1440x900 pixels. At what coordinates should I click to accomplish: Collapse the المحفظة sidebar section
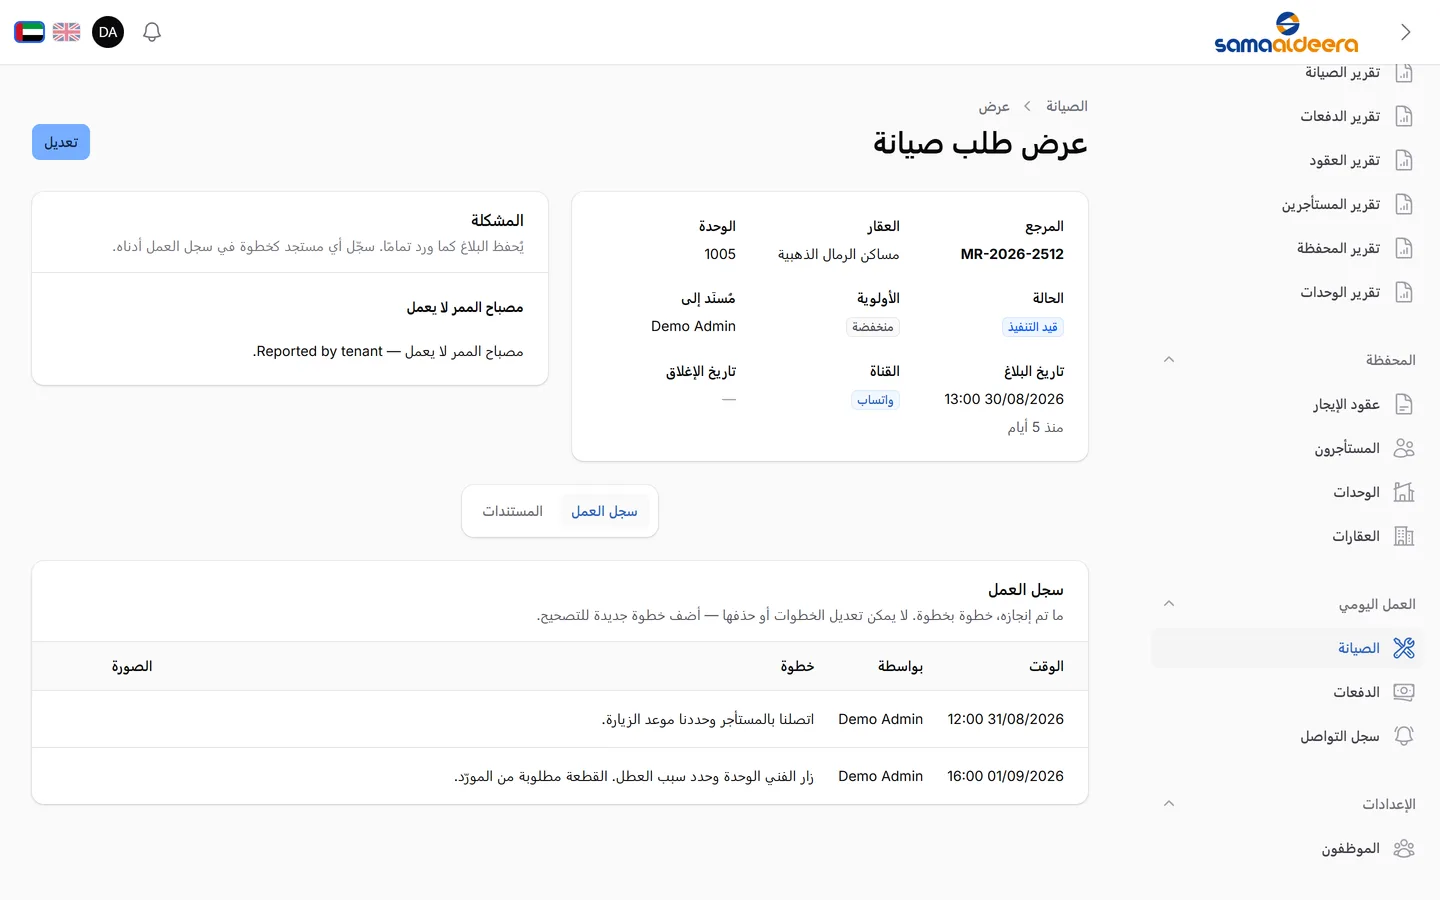click(x=1169, y=359)
